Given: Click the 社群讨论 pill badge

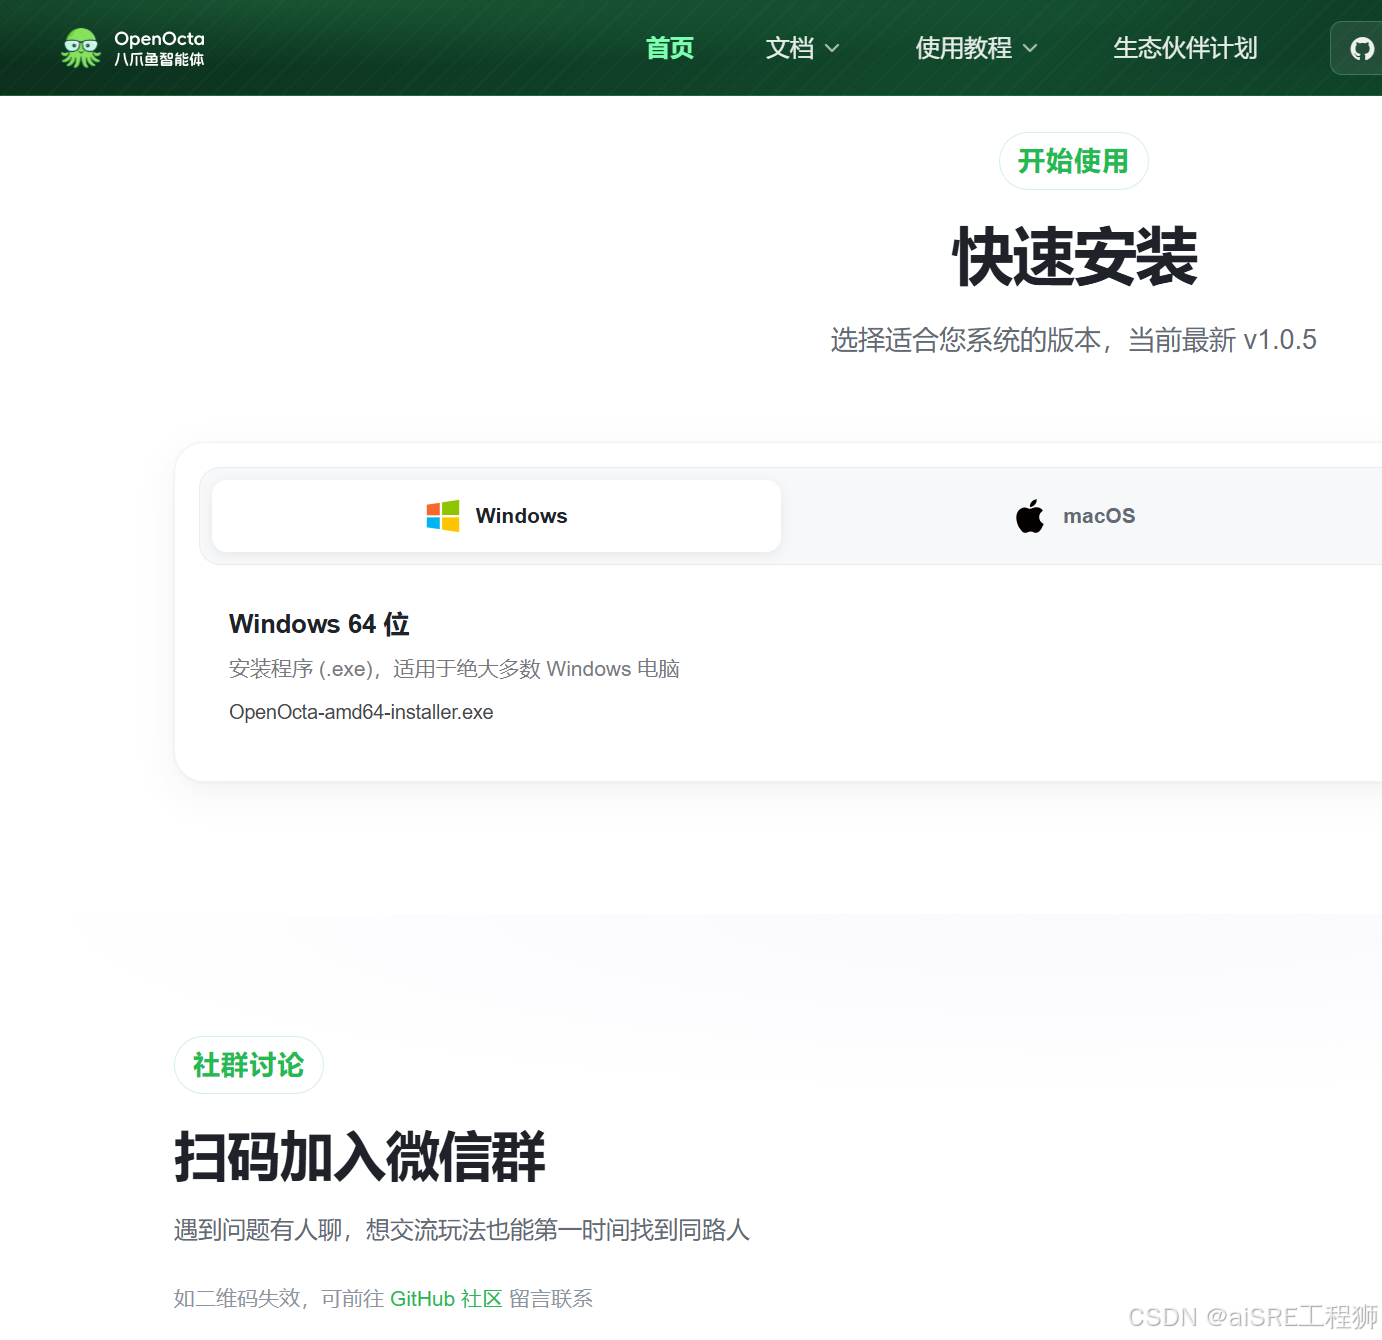Looking at the screenshot, I should [248, 1065].
